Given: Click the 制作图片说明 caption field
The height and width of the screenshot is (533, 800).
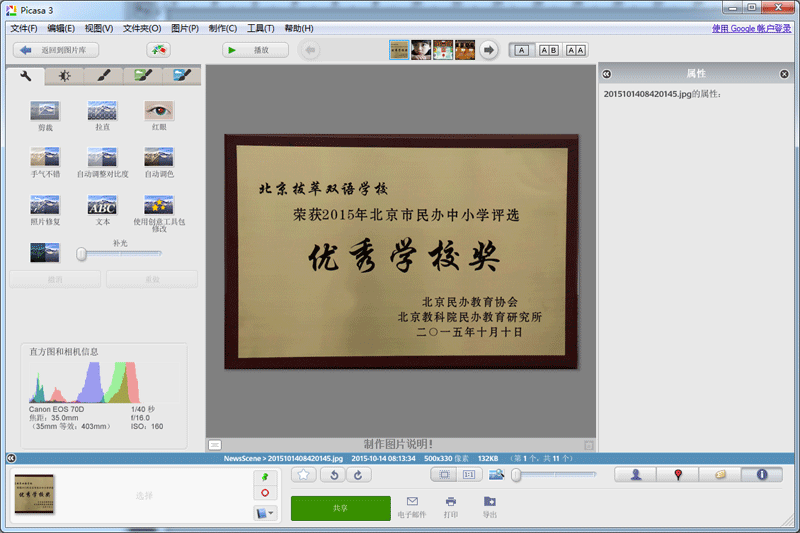Looking at the screenshot, I should [x=398, y=444].
